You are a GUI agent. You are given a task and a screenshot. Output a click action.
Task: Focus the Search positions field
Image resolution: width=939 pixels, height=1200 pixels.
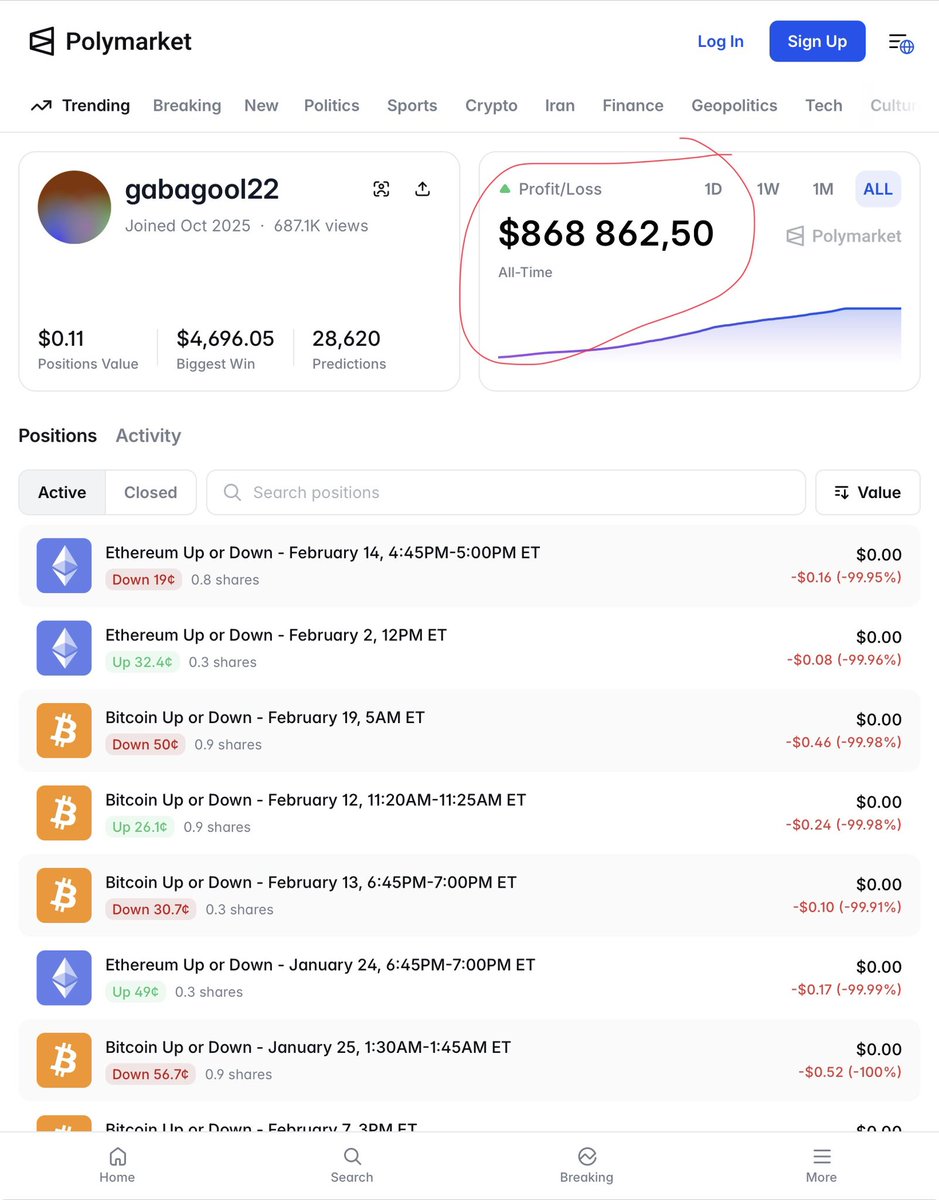506,492
